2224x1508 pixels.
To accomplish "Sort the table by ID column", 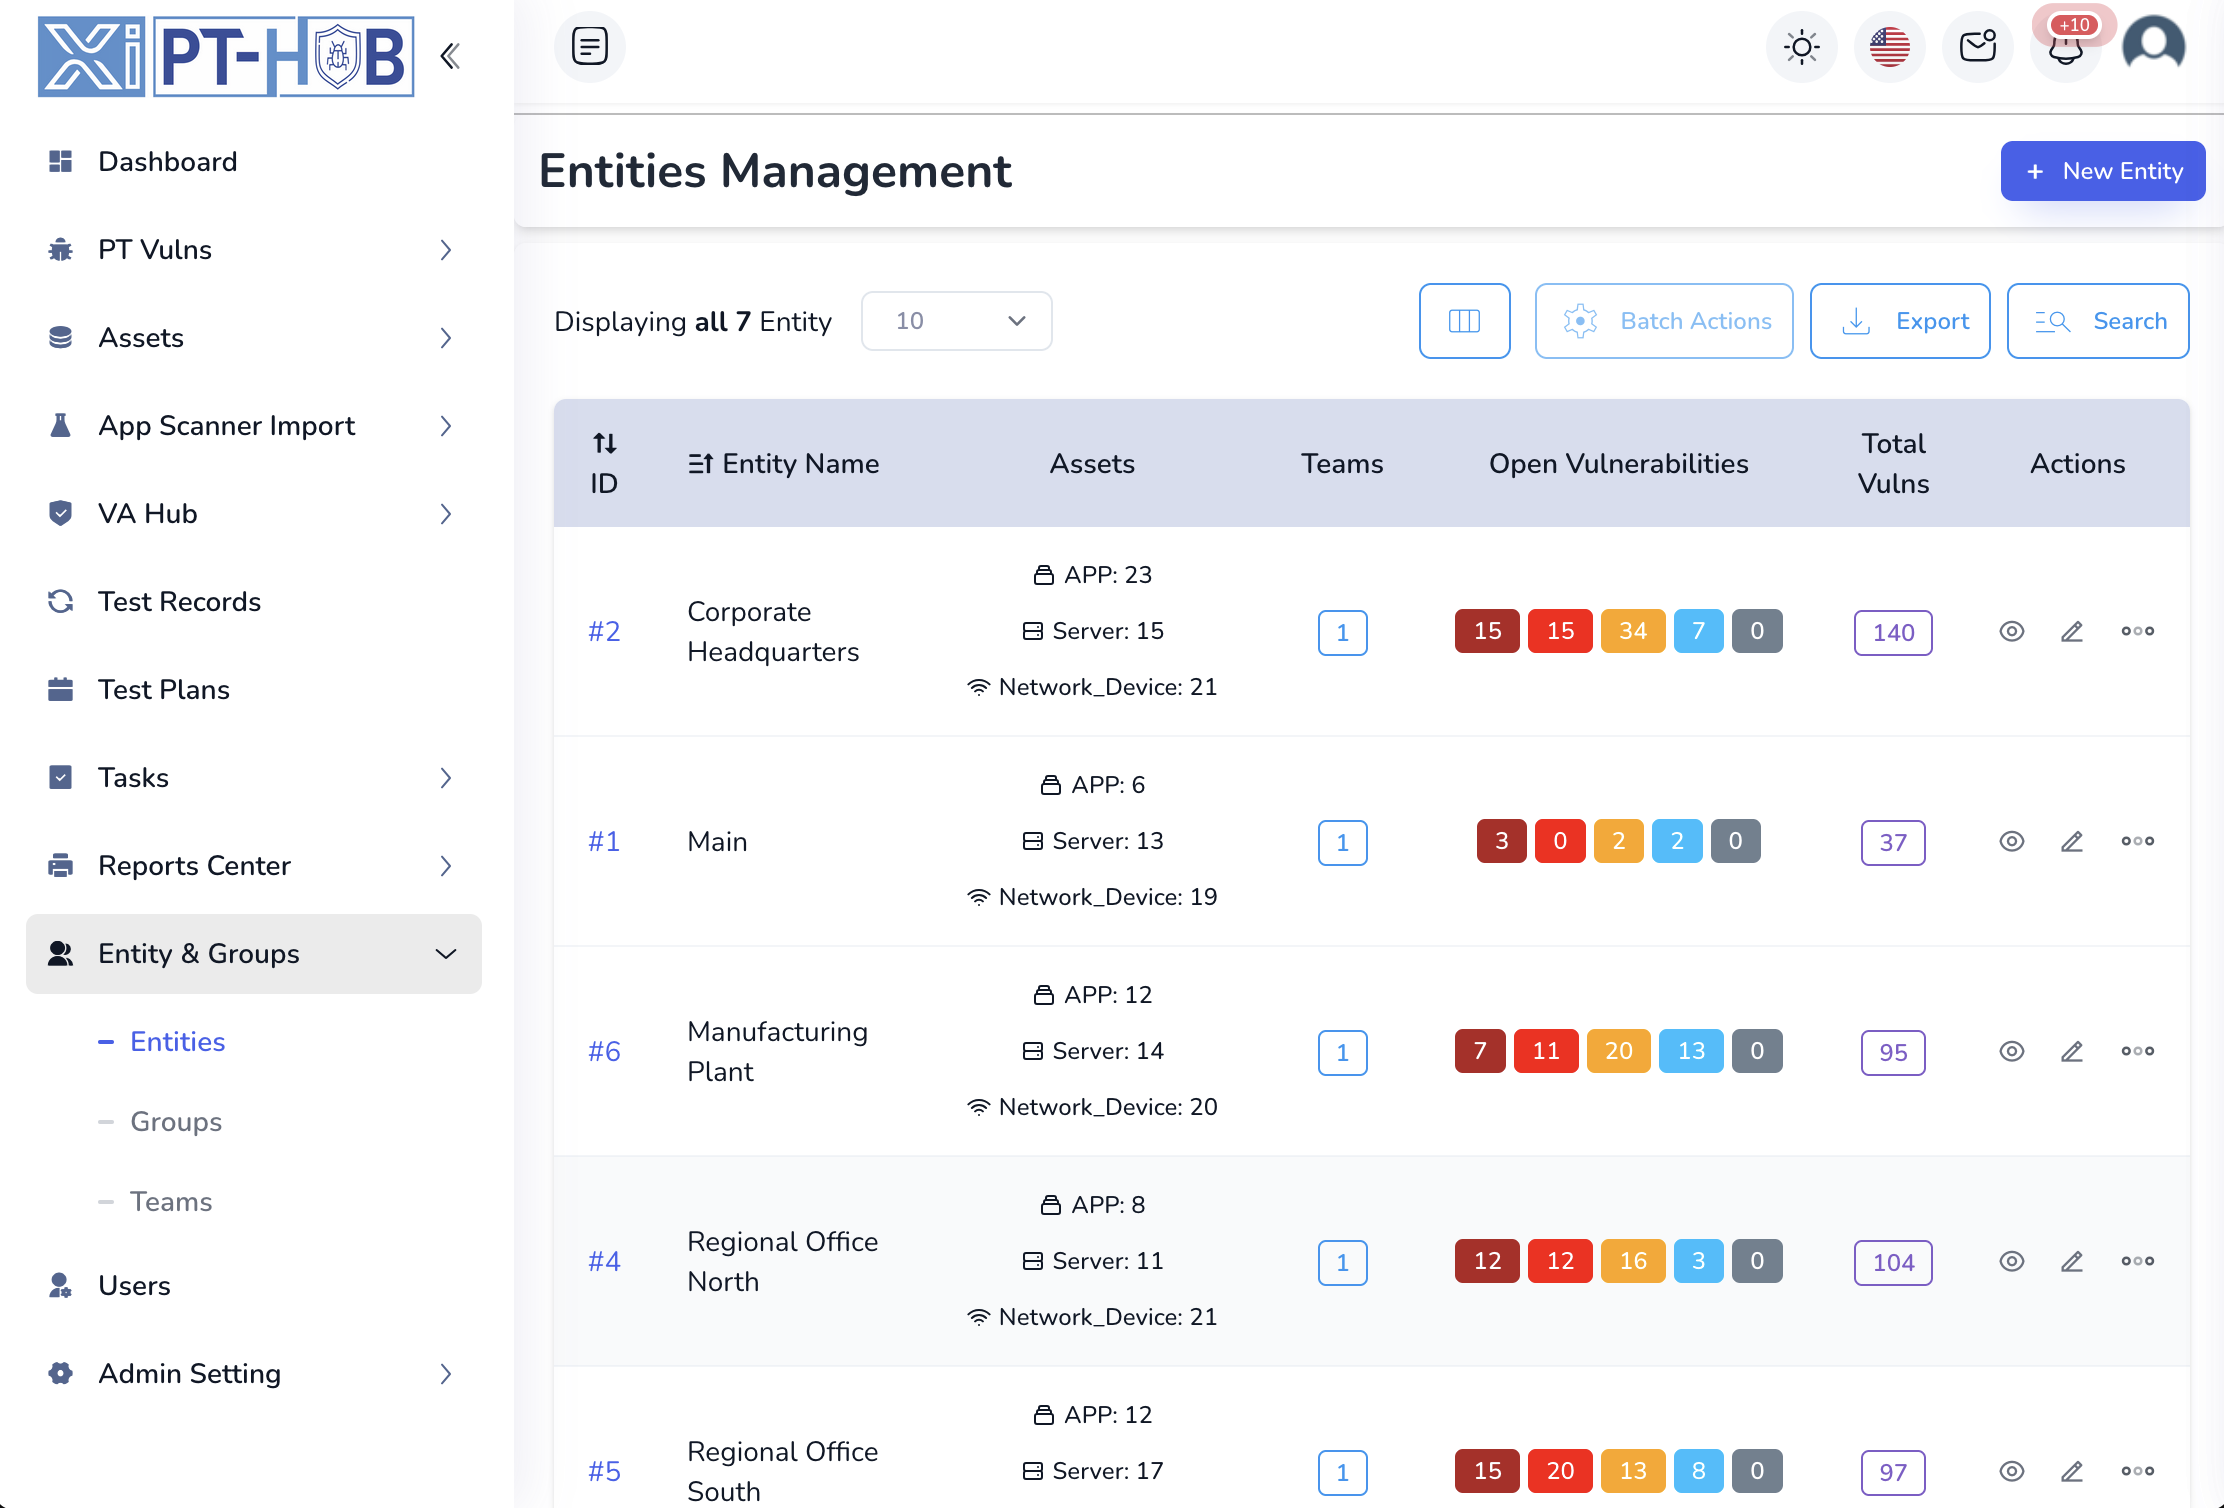I will [x=604, y=464].
